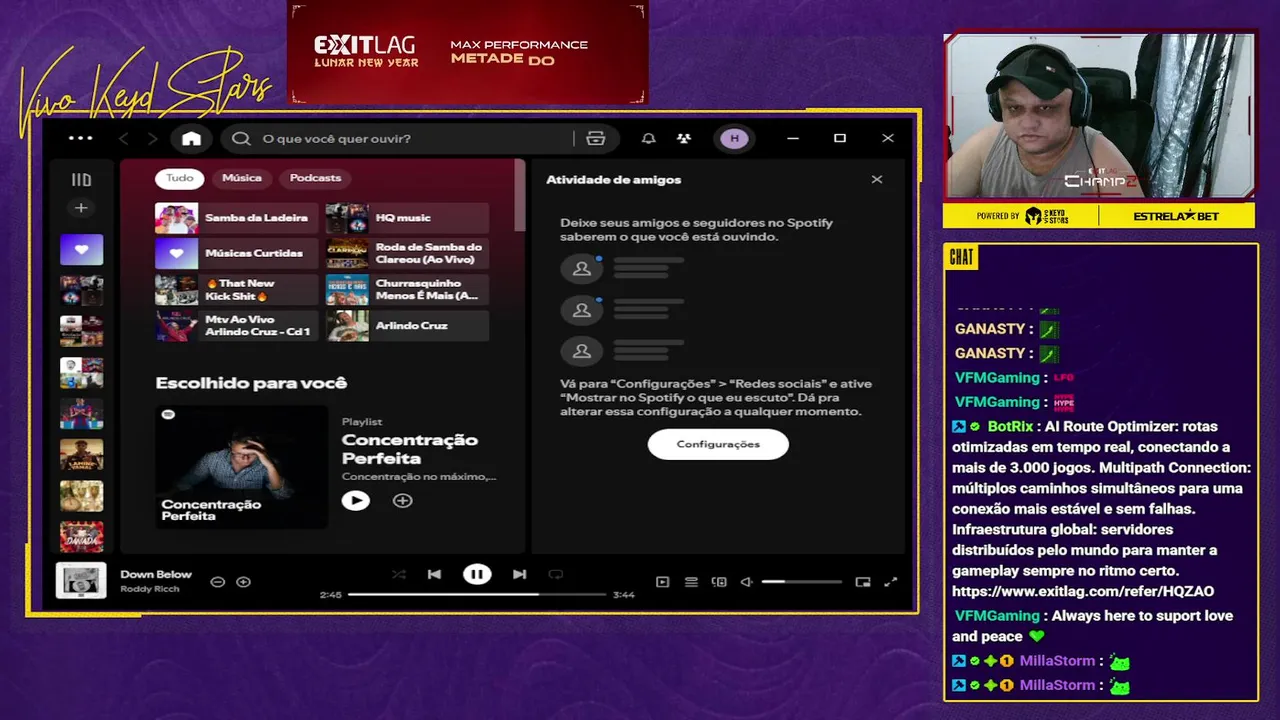The width and height of the screenshot is (1280, 720).
Task: Go forward with the right arrow
Action: pyautogui.click(x=152, y=138)
